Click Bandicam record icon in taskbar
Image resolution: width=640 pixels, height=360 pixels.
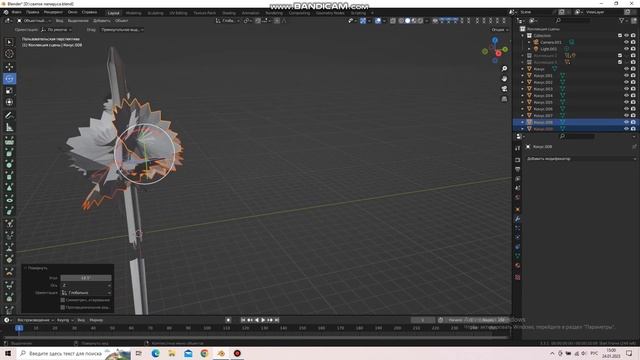tap(237, 353)
